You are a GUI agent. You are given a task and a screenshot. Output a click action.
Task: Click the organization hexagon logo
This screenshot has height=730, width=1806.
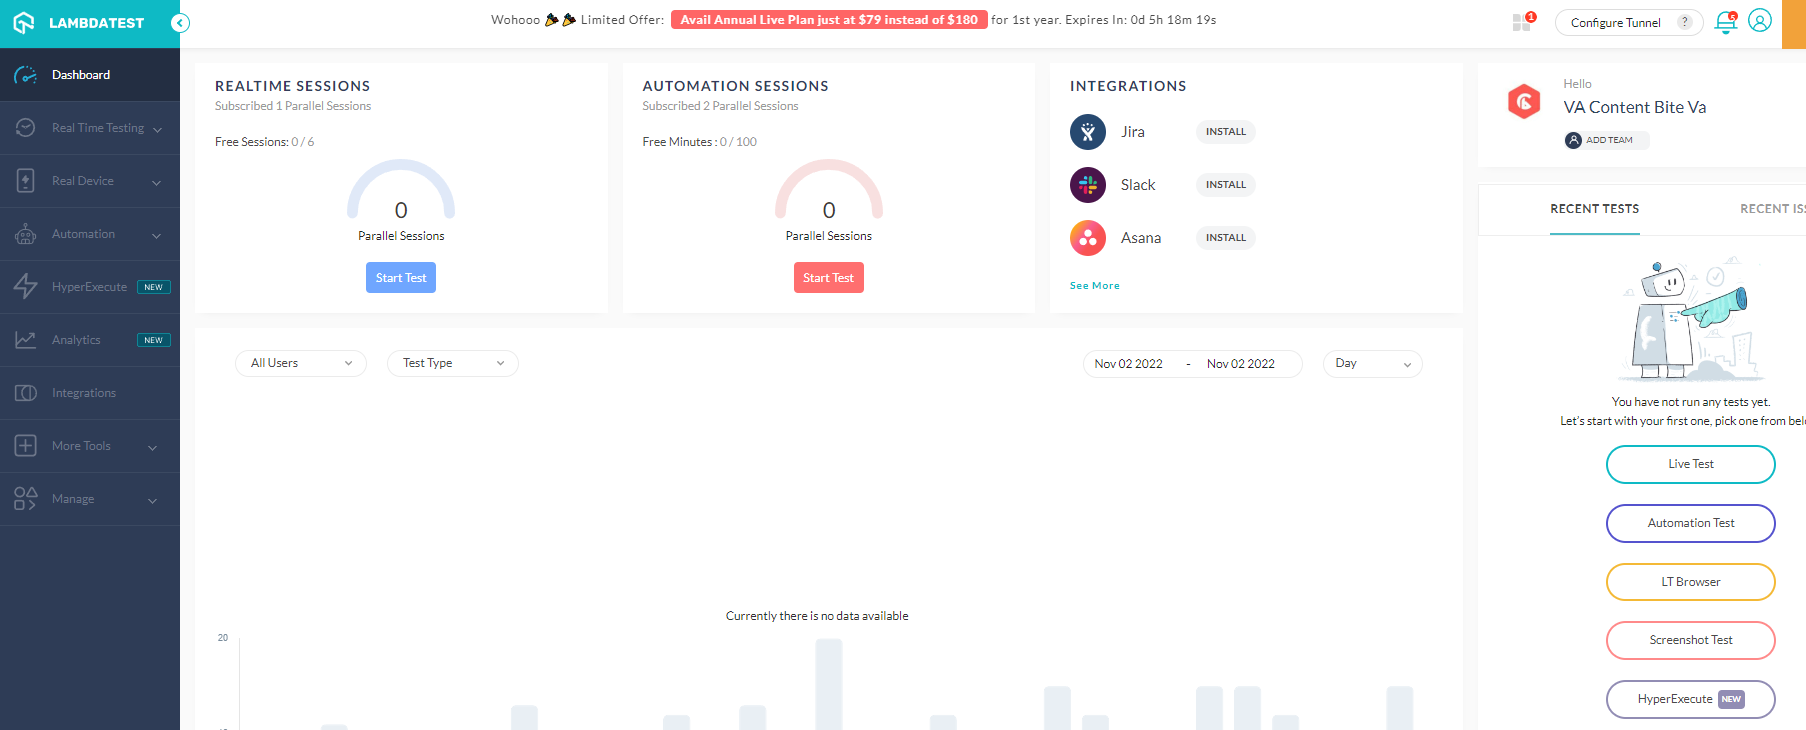[x=1524, y=101]
